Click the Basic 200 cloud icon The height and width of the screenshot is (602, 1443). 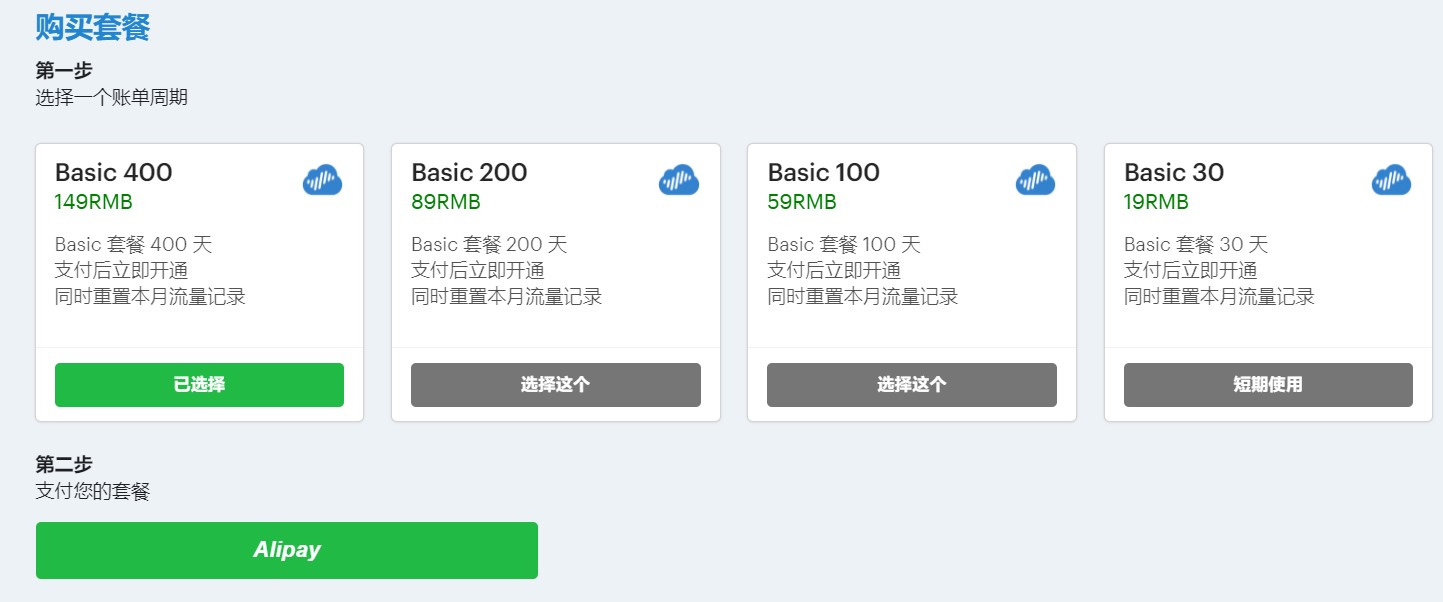tap(679, 180)
